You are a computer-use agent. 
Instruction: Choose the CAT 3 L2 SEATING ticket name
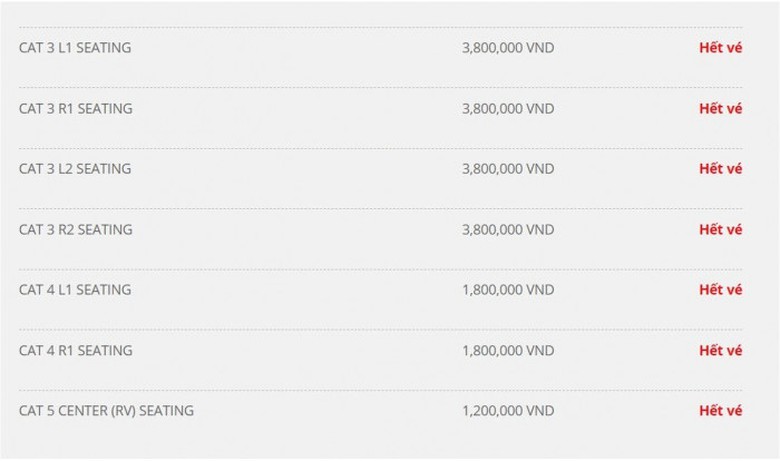pyautogui.click(x=75, y=169)
